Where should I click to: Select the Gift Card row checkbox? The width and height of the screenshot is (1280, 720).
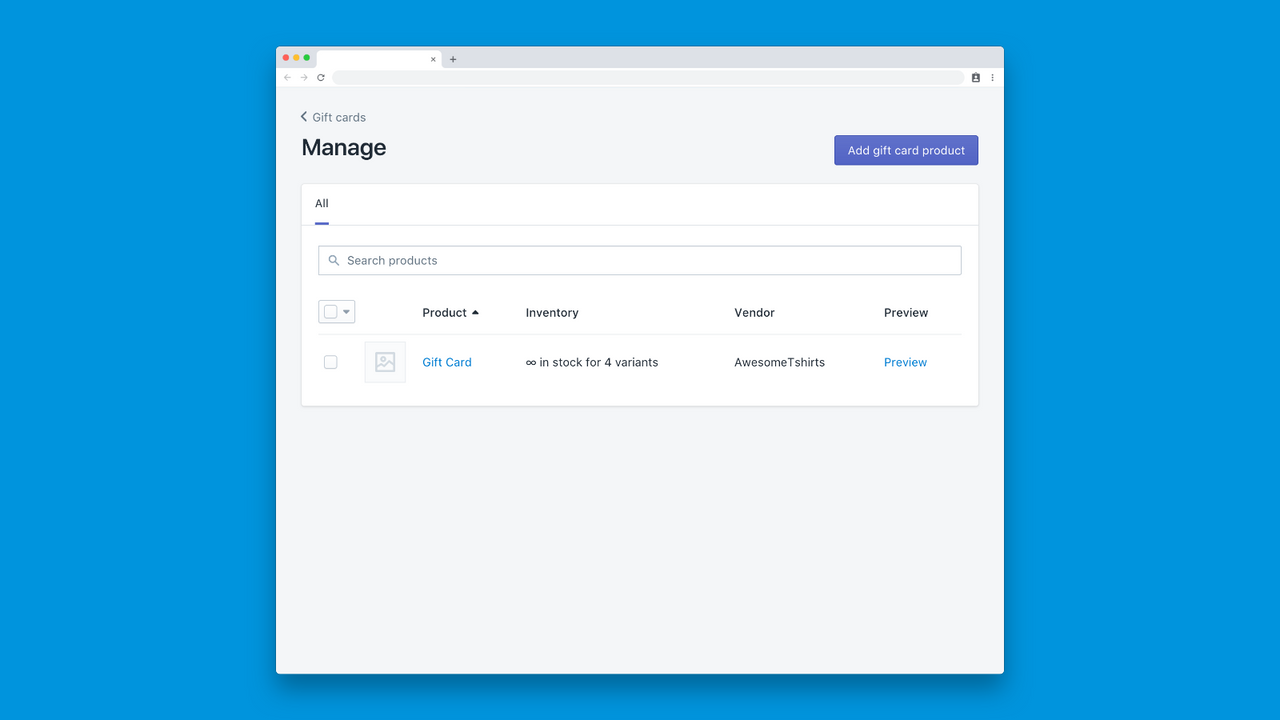(x=330, y=362)
